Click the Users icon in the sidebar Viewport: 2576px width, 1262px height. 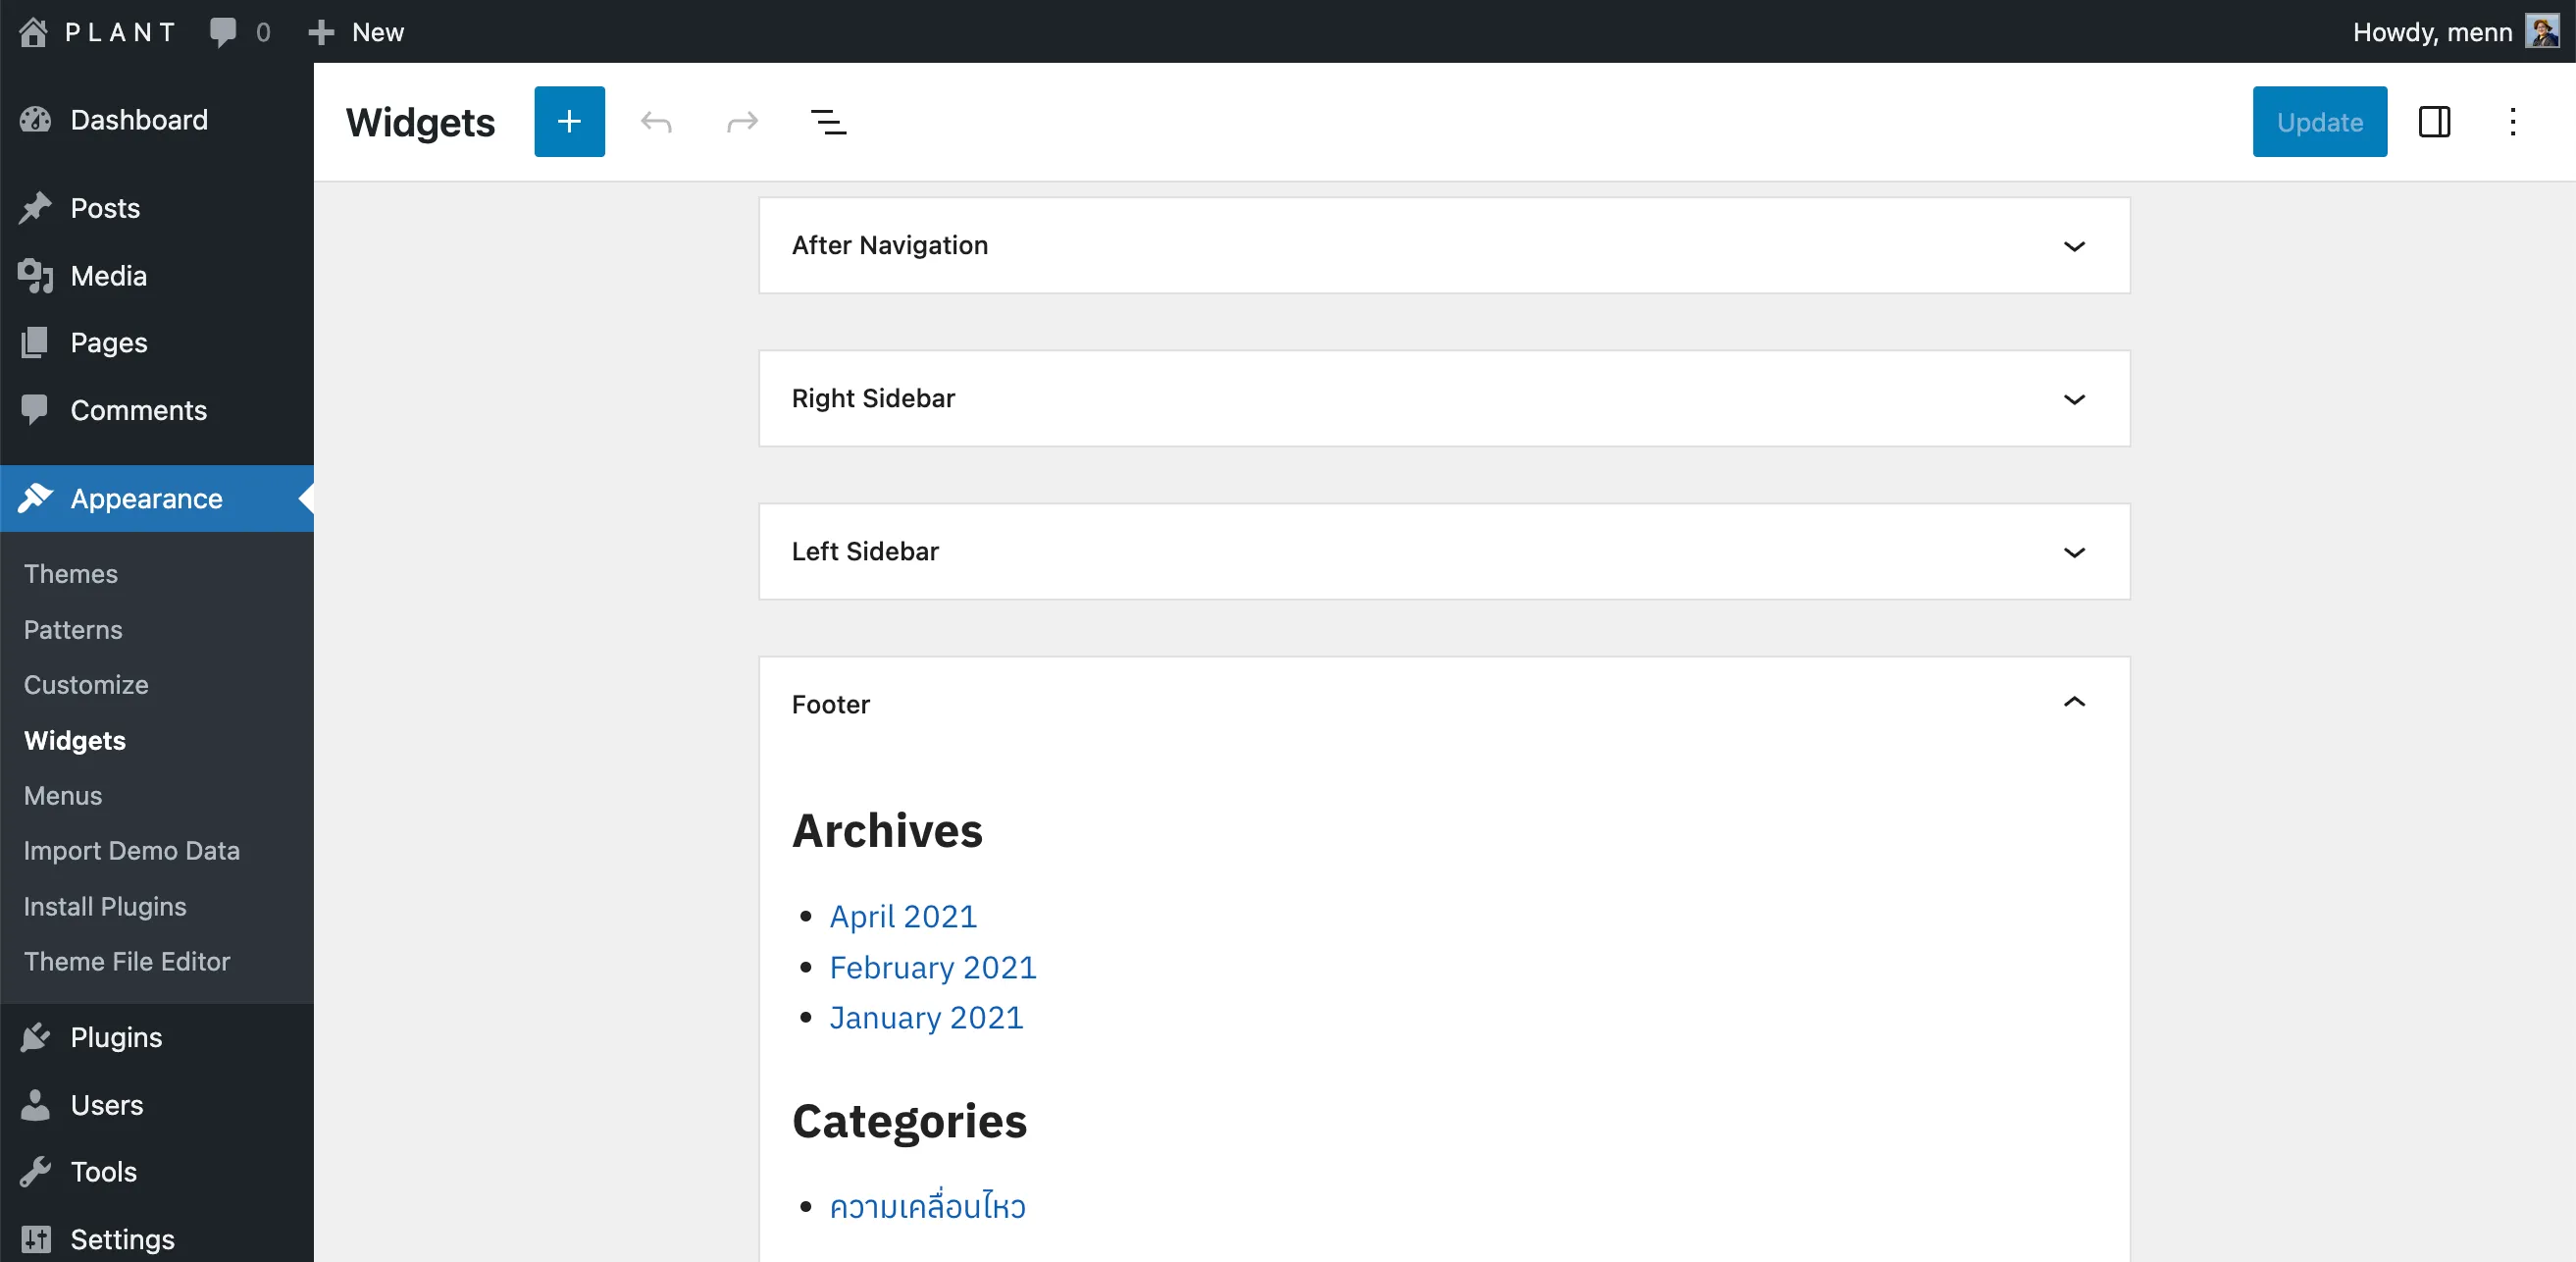coord(35,1104)
